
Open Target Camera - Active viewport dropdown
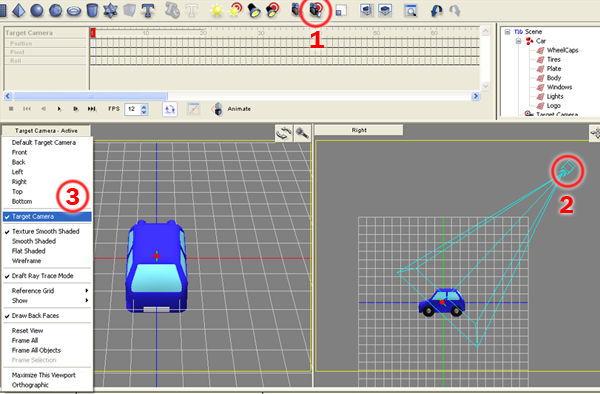tap(46, 131)
